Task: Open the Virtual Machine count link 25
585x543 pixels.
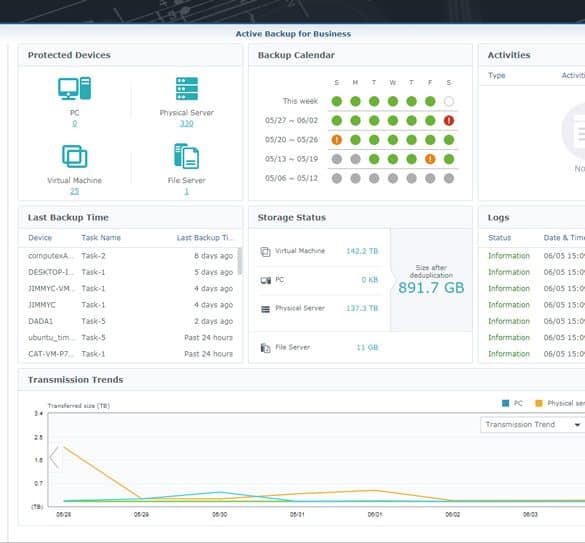Action: point(74,191)
